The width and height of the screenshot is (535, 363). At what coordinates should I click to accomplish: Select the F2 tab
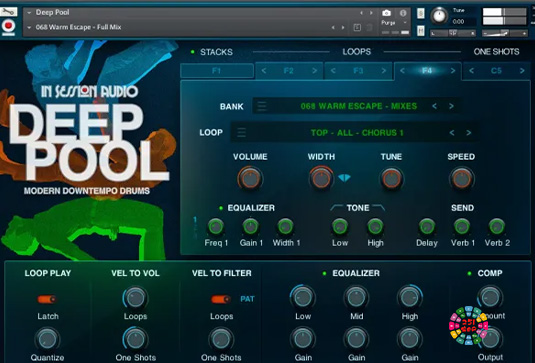(289, 71)
